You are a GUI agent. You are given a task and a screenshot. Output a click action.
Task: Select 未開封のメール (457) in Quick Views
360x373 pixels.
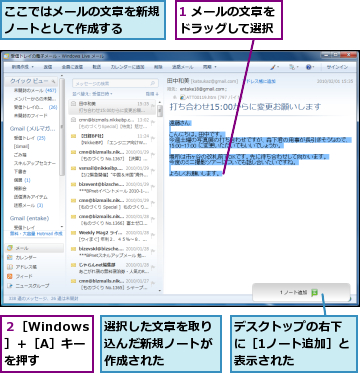[x=35, y=90]
